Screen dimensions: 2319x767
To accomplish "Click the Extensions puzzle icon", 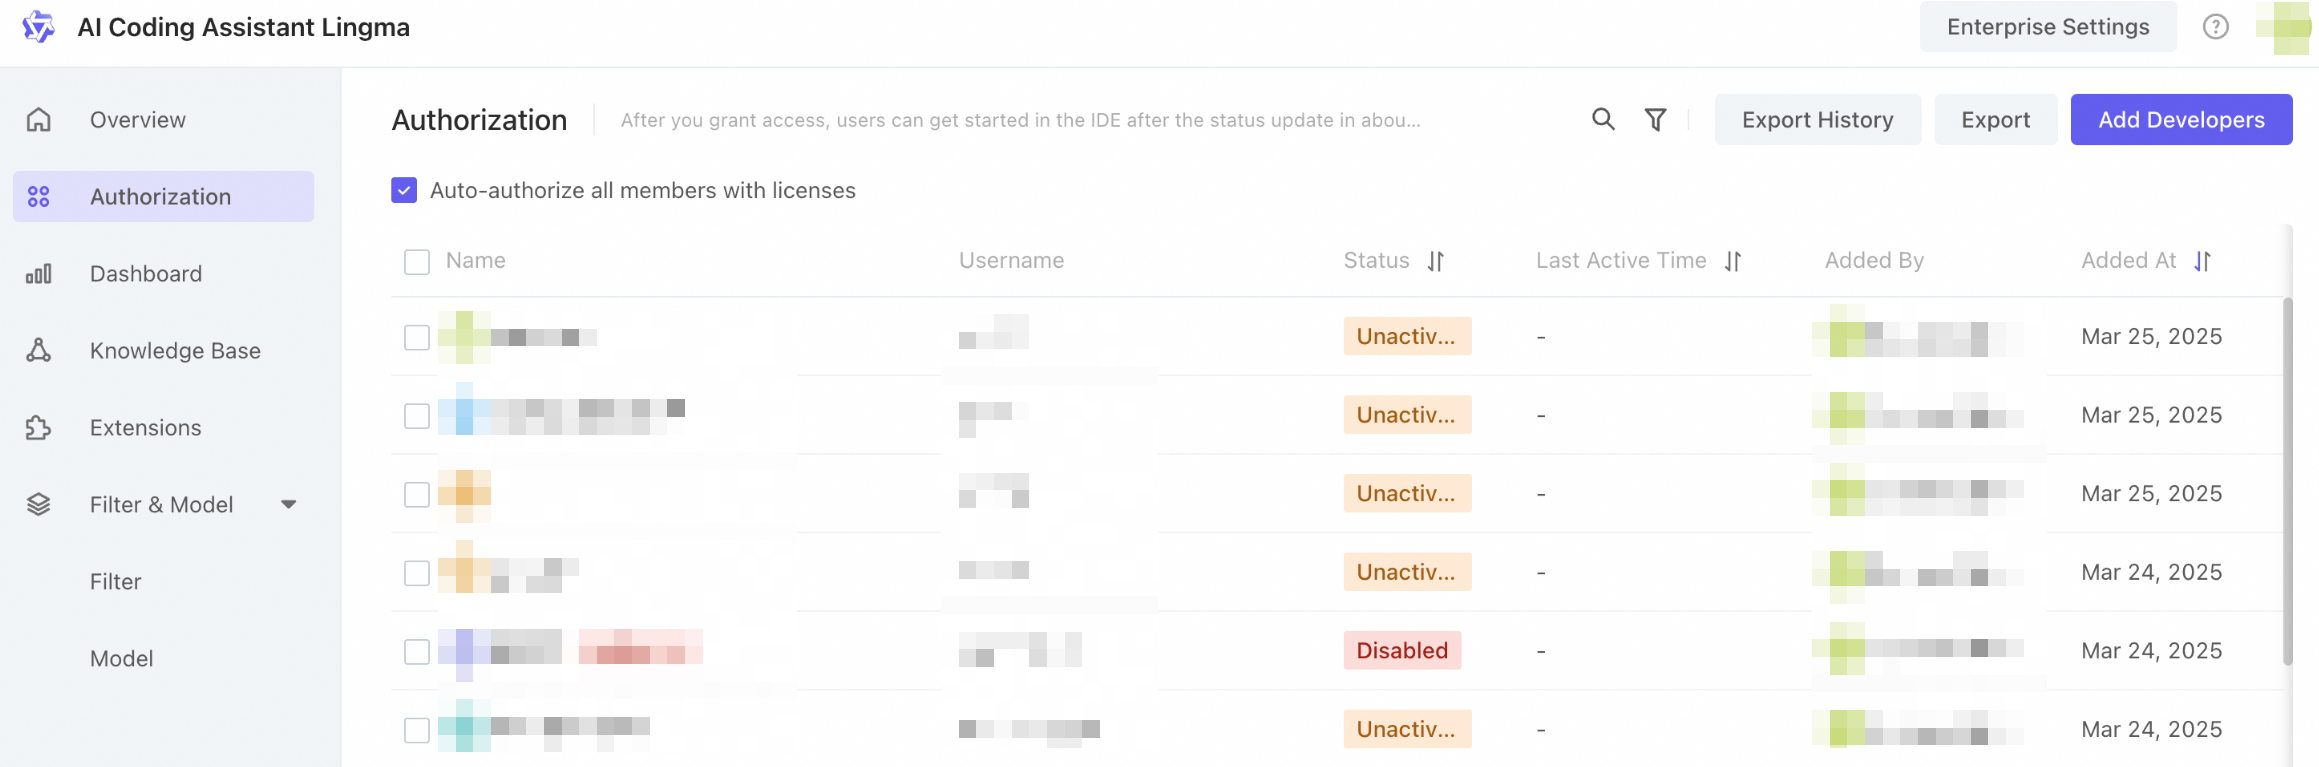I will pyautogui.click(x=38, y=428).
